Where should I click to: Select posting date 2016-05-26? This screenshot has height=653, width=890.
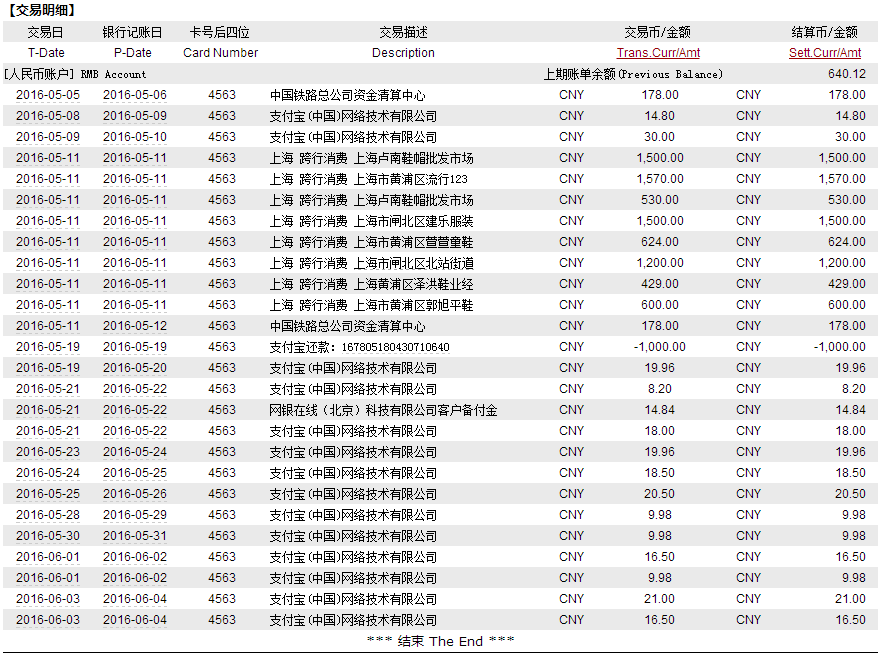(135, 494)
